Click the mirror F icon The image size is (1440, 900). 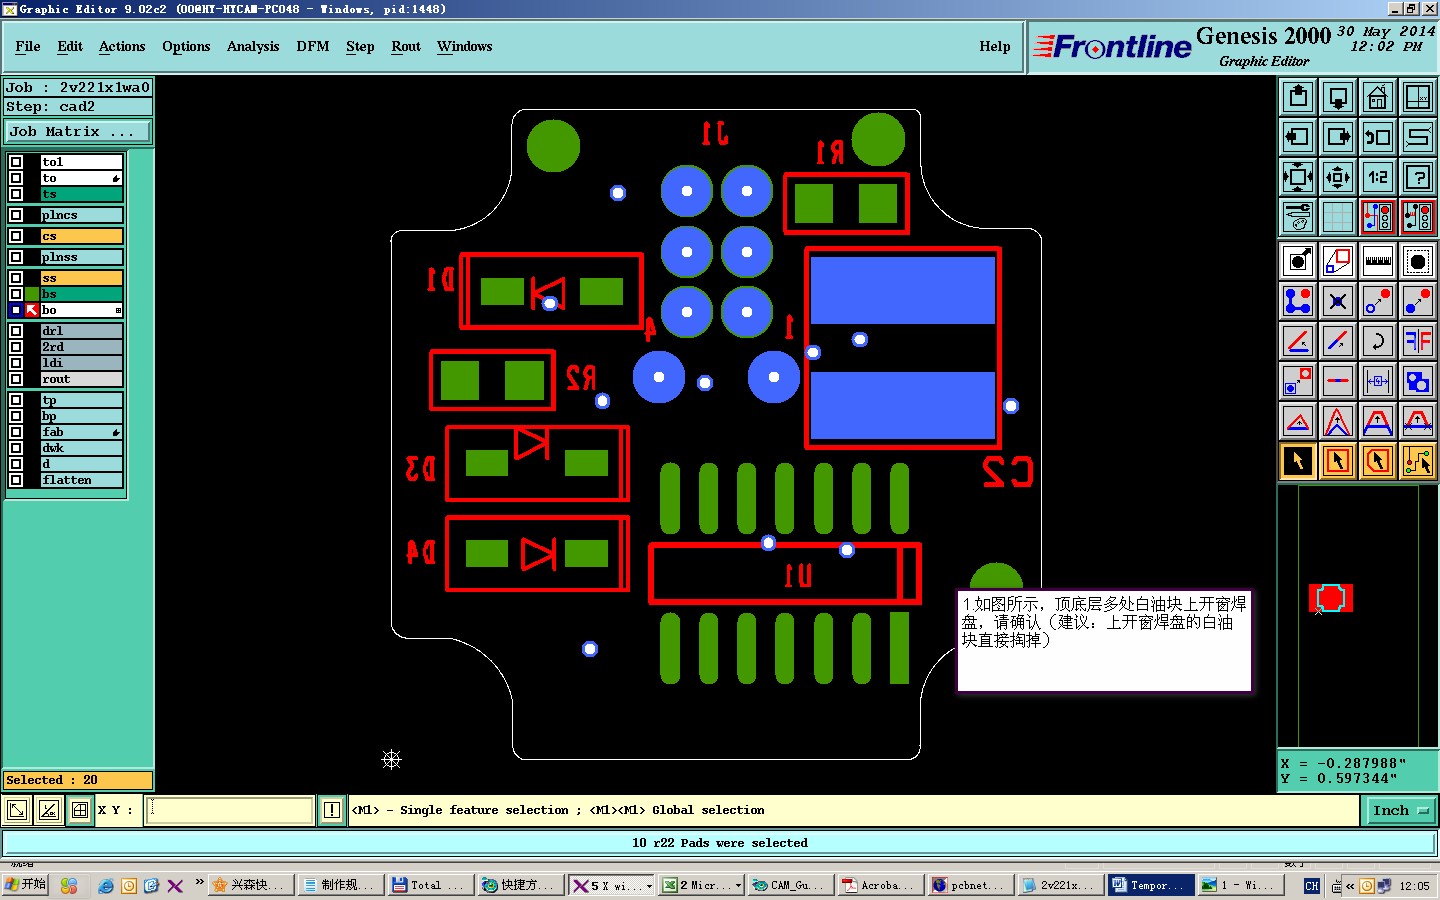click(1418, 341)
